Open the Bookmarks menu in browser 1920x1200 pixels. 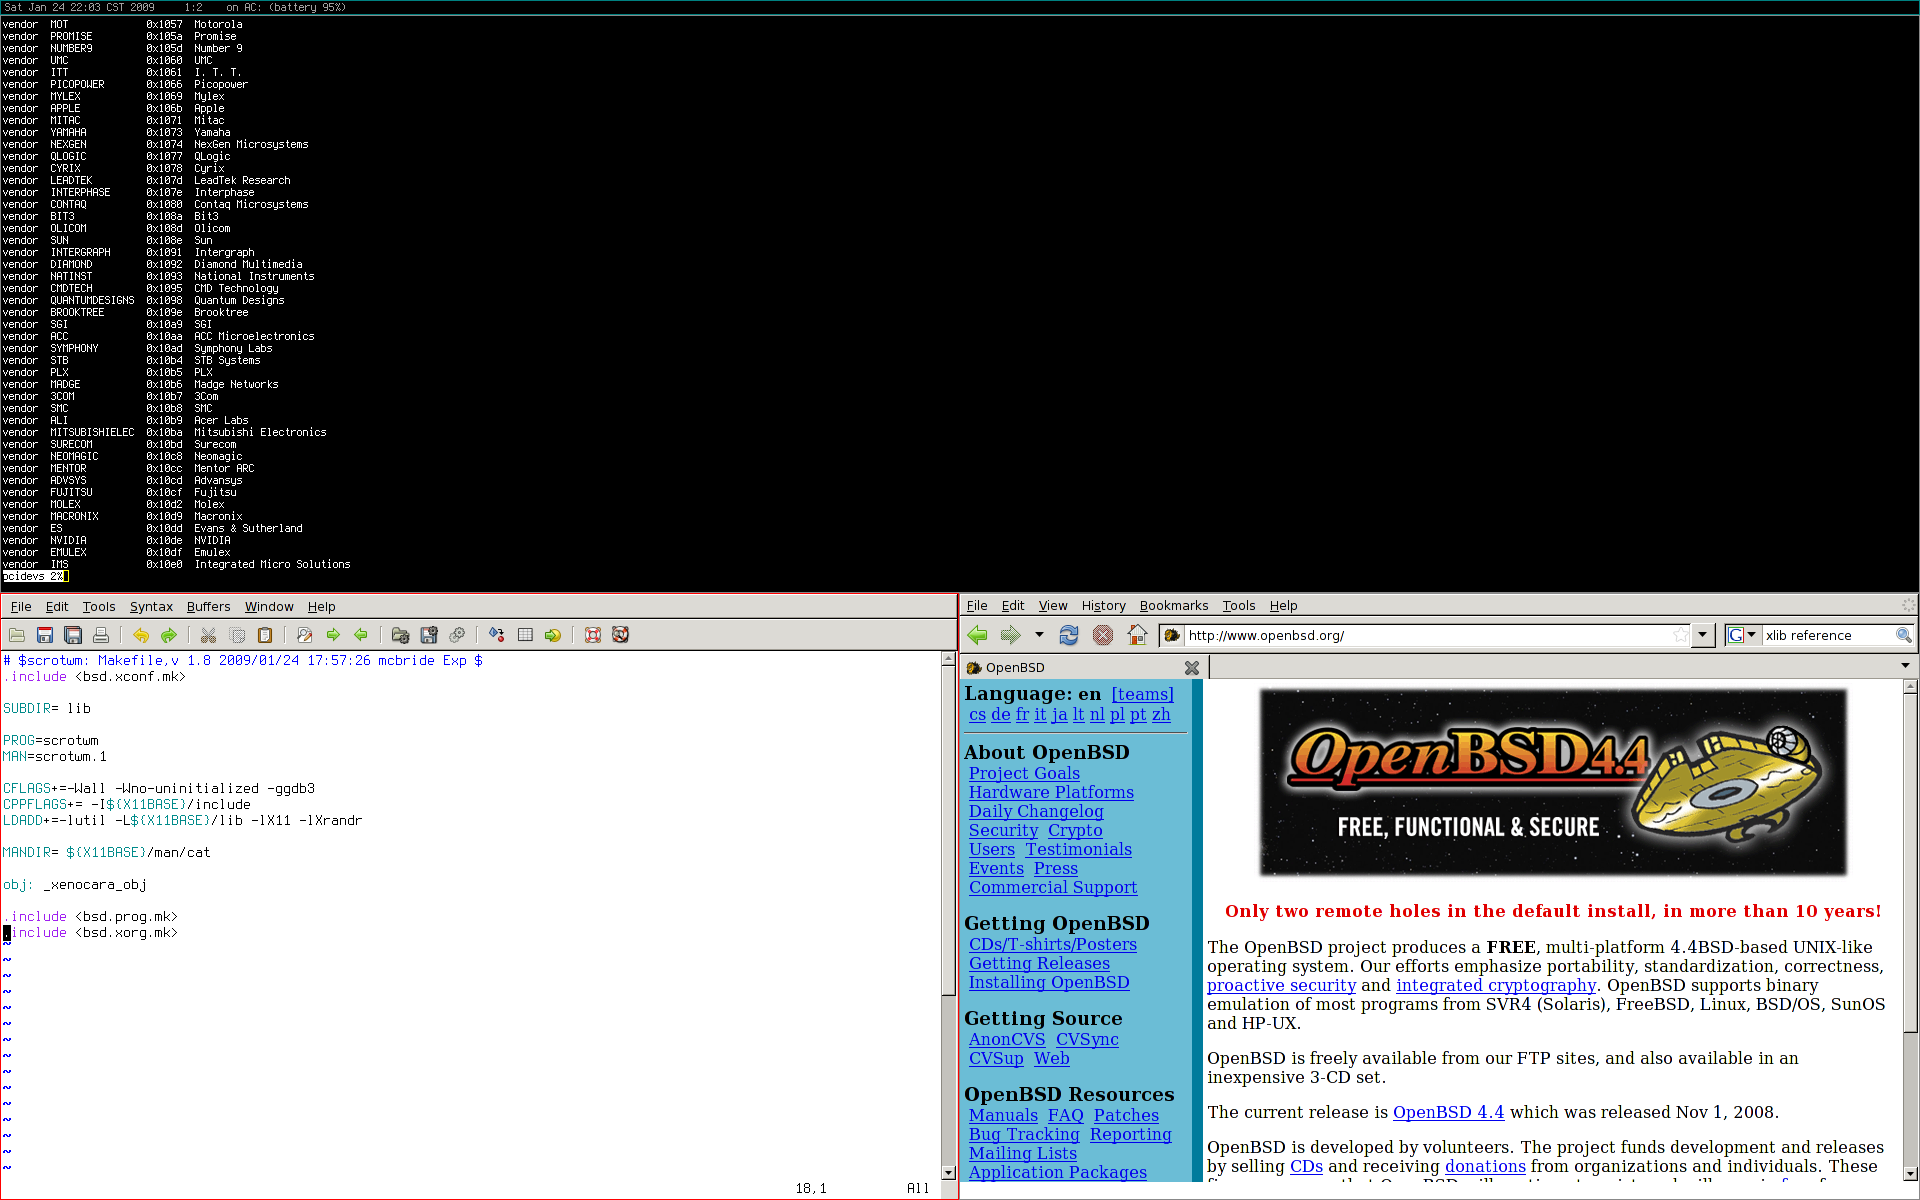tap(1173, 606)
